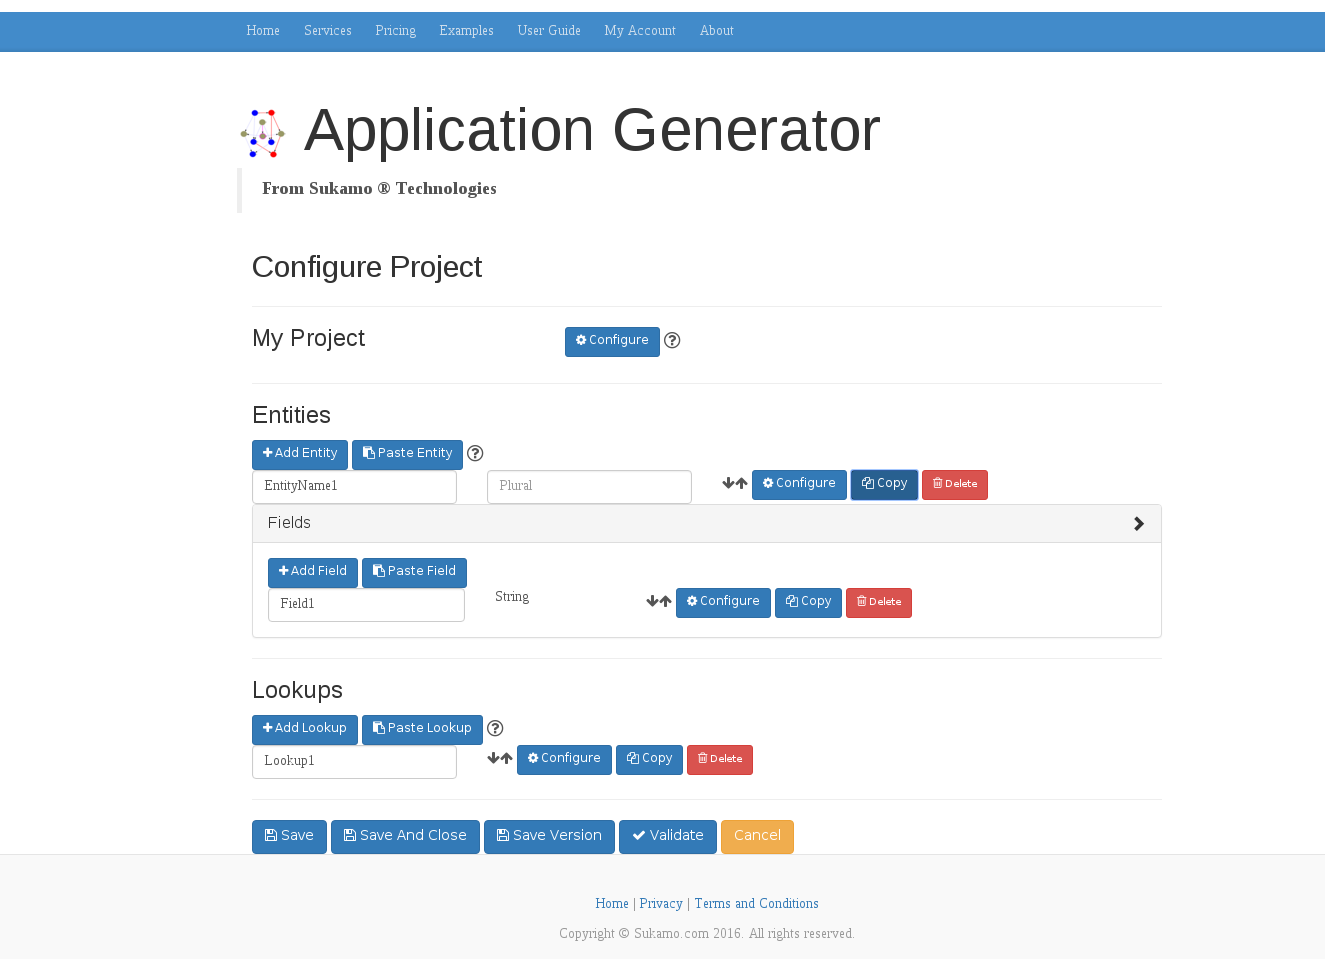The width and height of the screenshot is (1325, 959).
Task: Open the Fields panel header
Action: tap(289, 523)
